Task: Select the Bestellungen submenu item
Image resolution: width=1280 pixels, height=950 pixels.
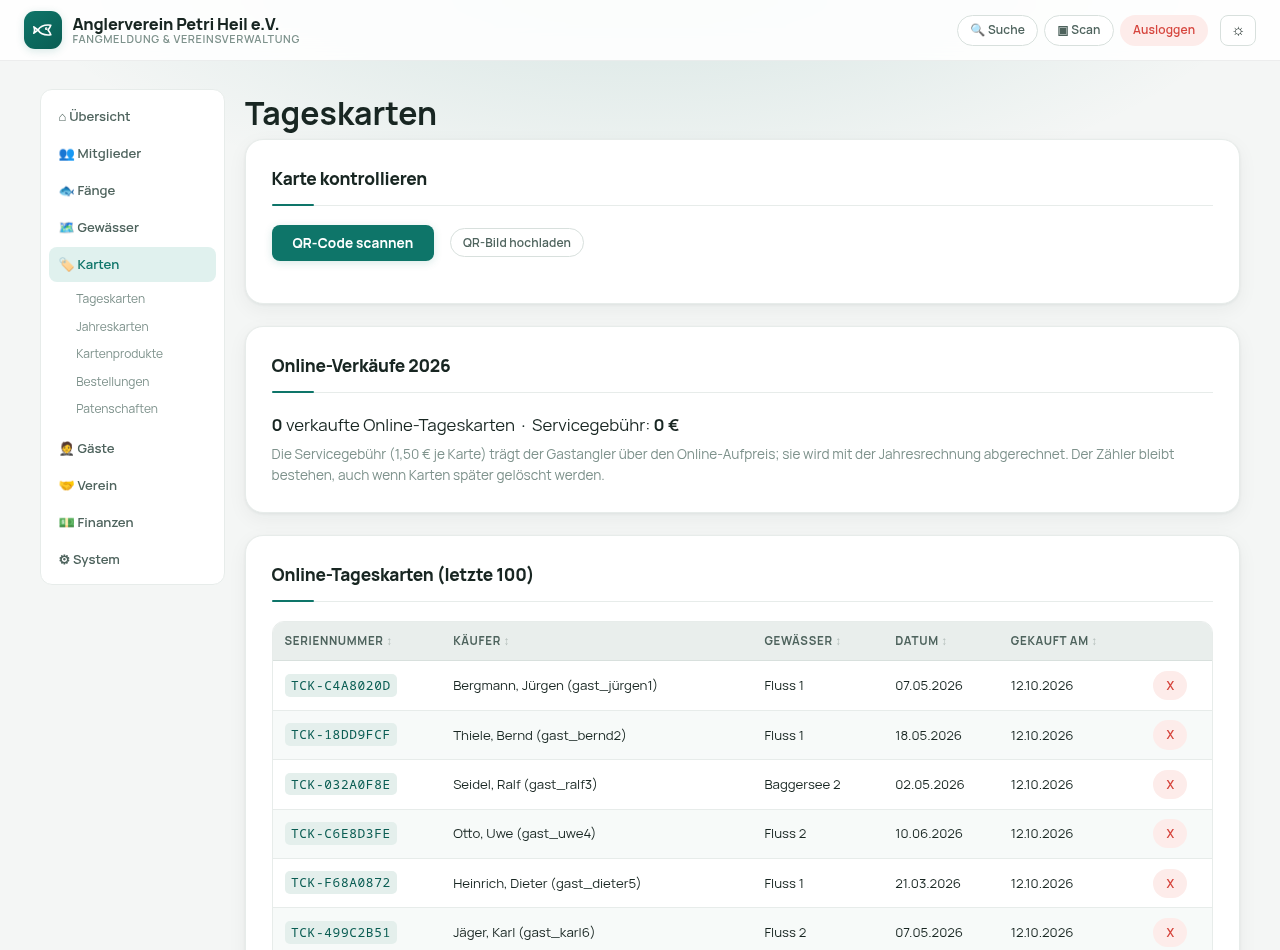Action: tap(113, 381)
